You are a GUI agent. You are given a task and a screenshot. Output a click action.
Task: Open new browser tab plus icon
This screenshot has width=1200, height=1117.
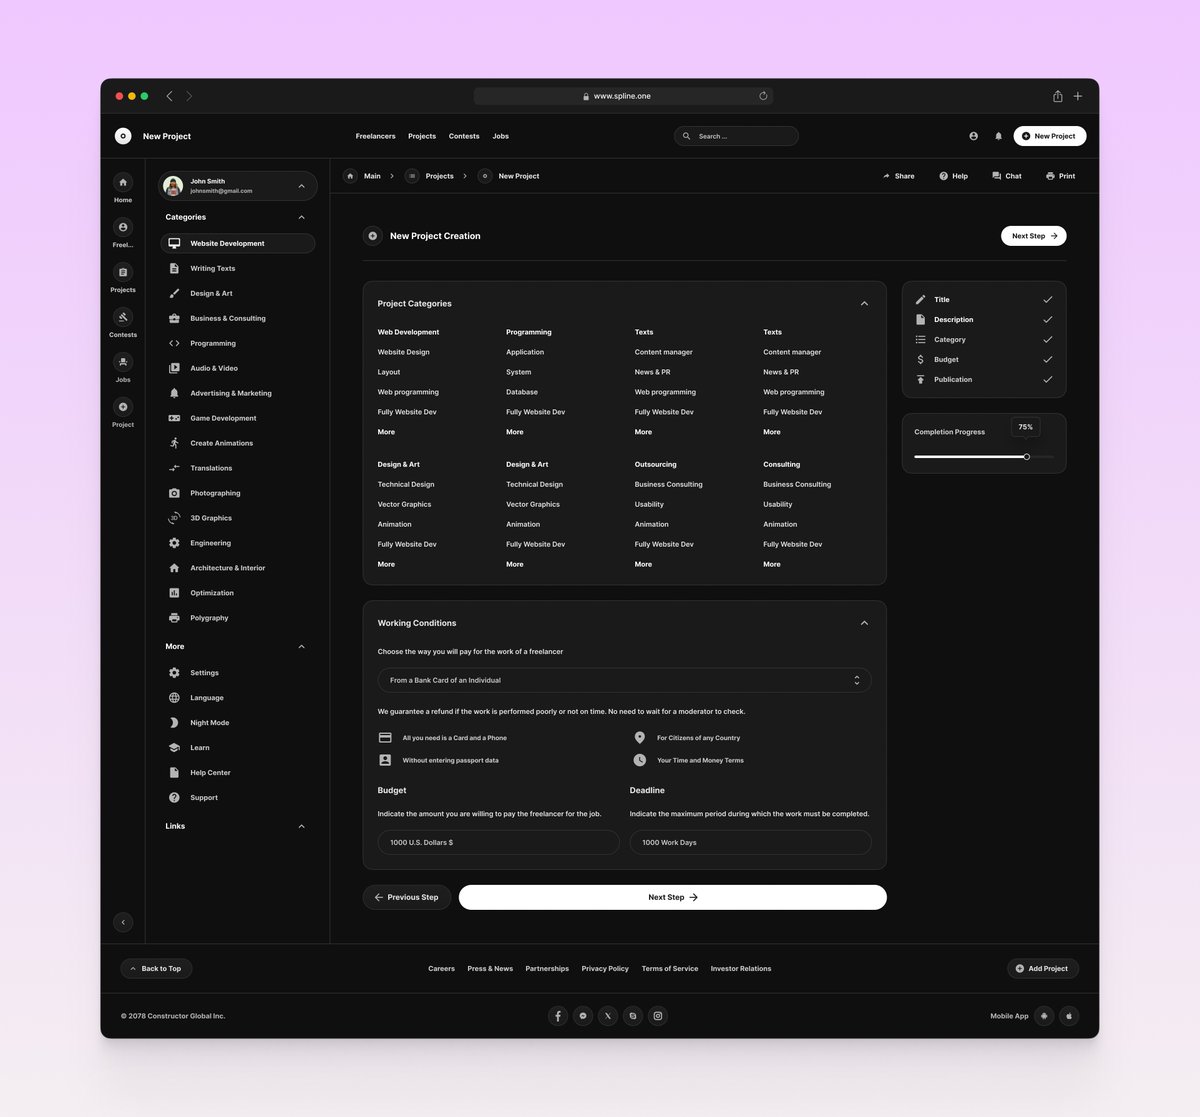click(1078, 96)
